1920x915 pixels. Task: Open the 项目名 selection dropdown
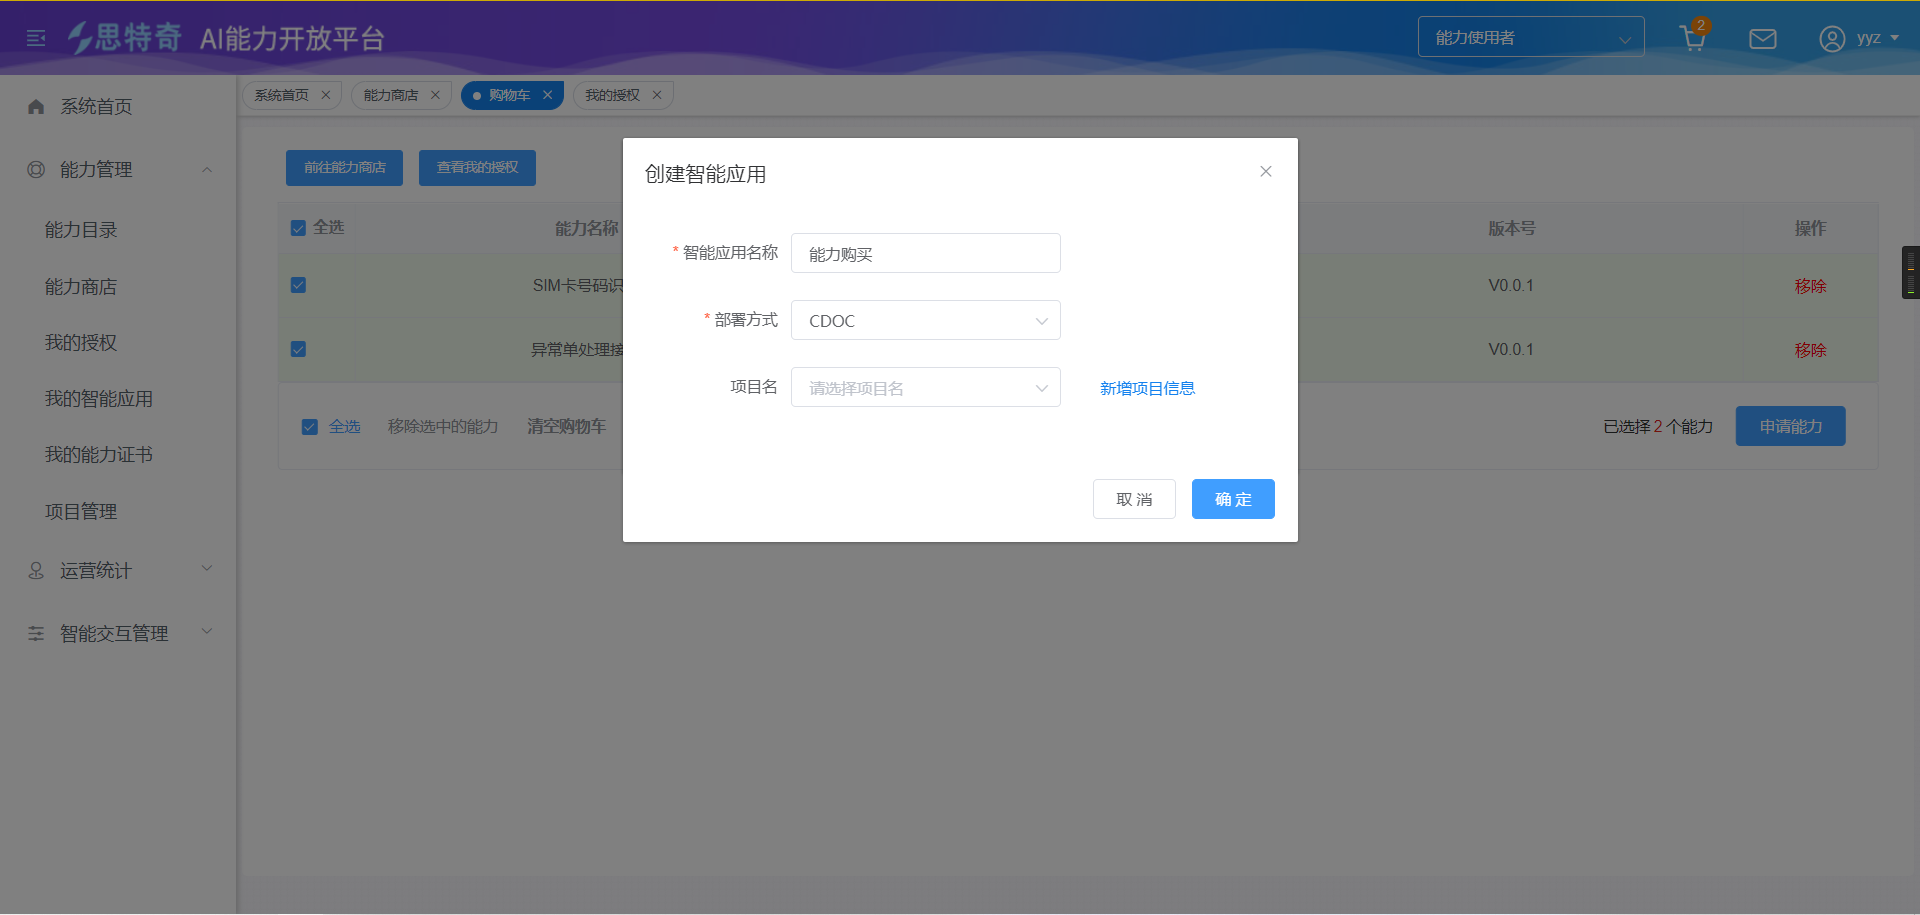[926, 387]
